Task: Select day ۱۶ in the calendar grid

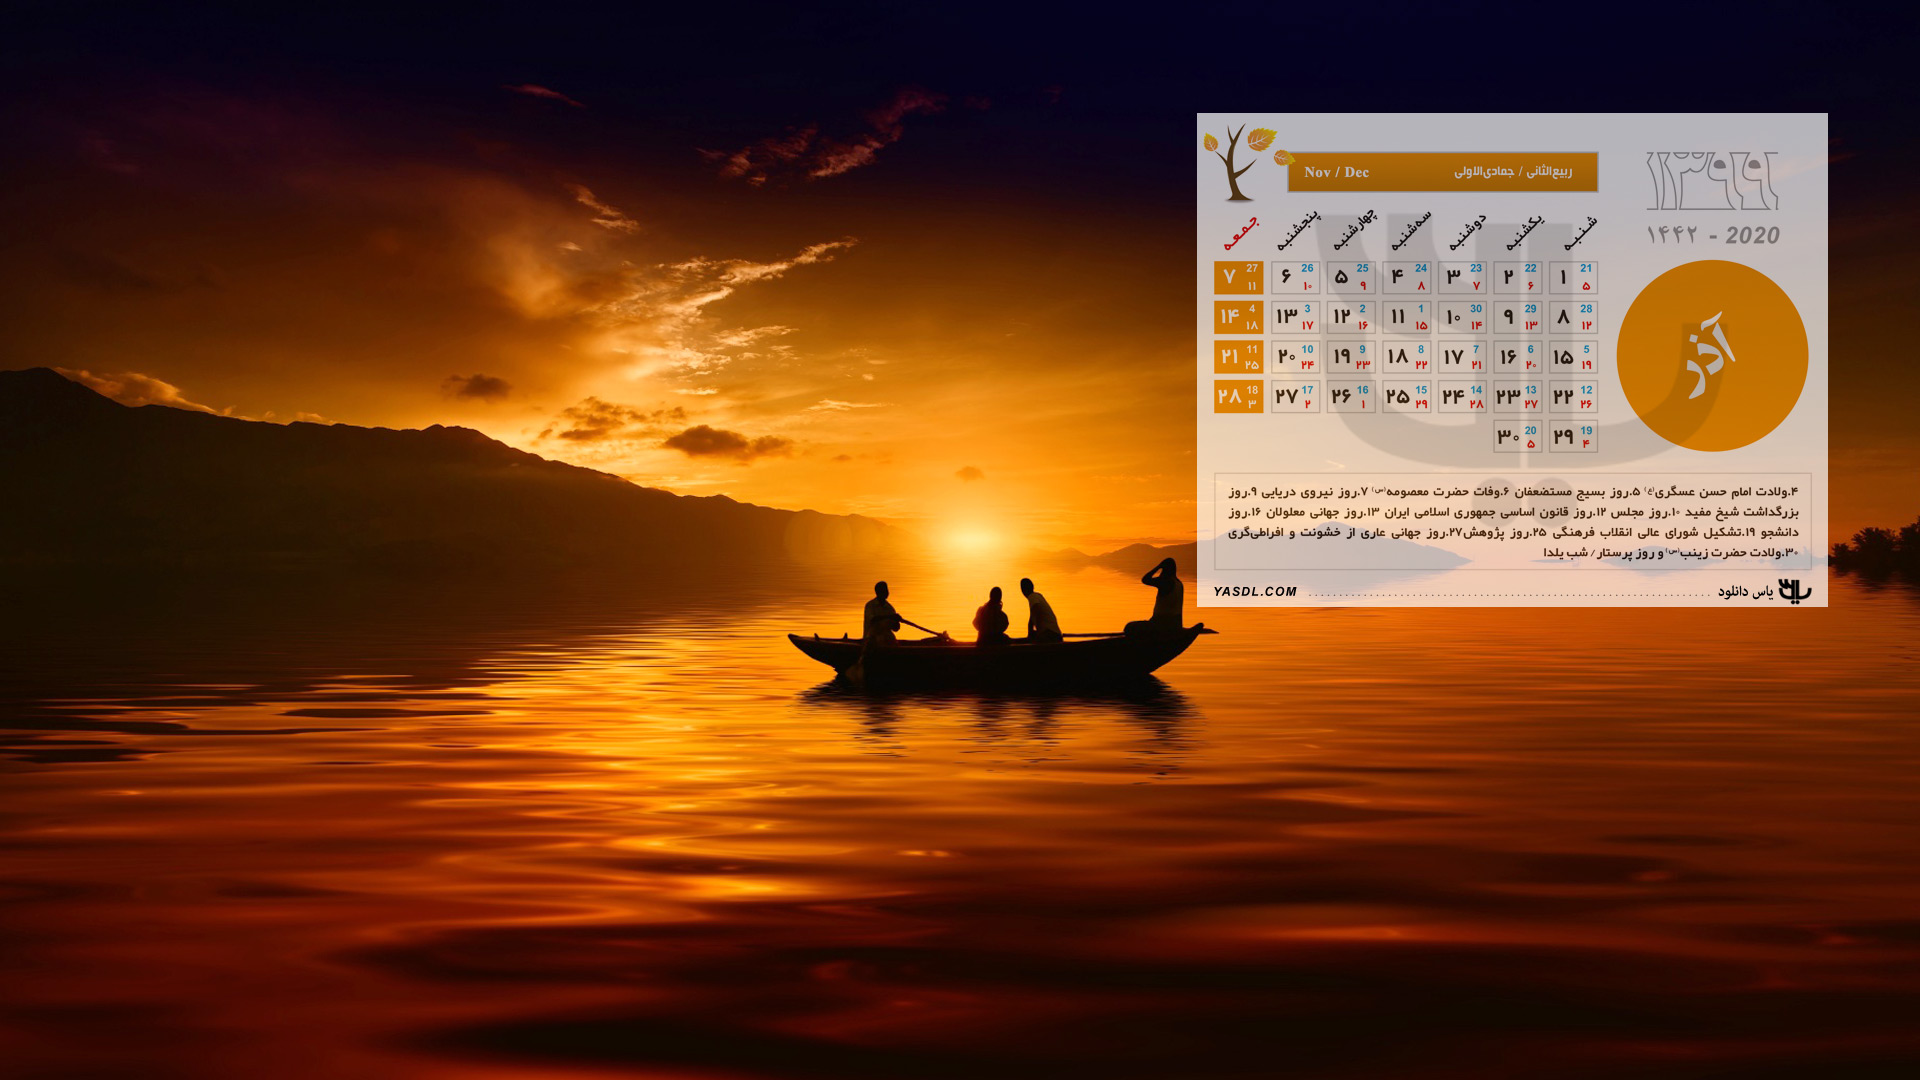Action: coord(1518,357)
